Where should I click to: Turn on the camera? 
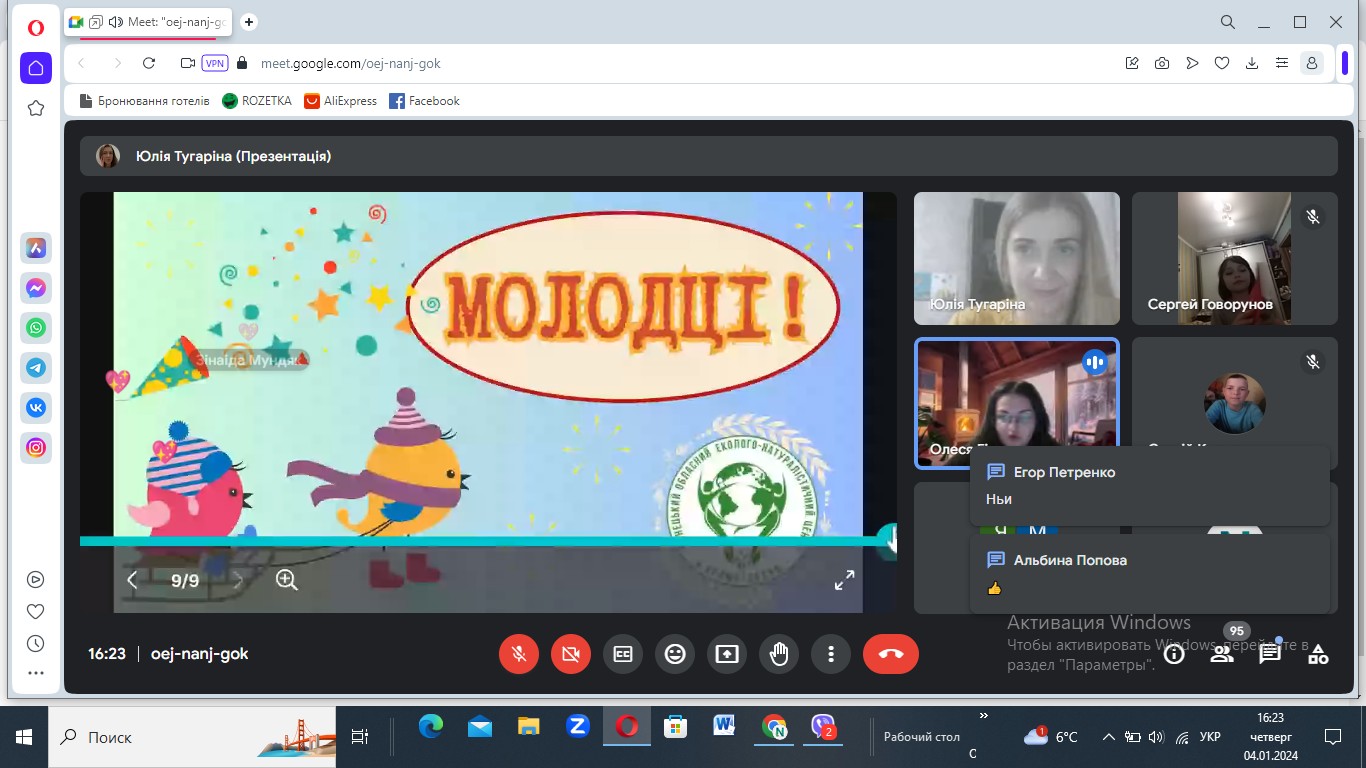tap(571, 654)
